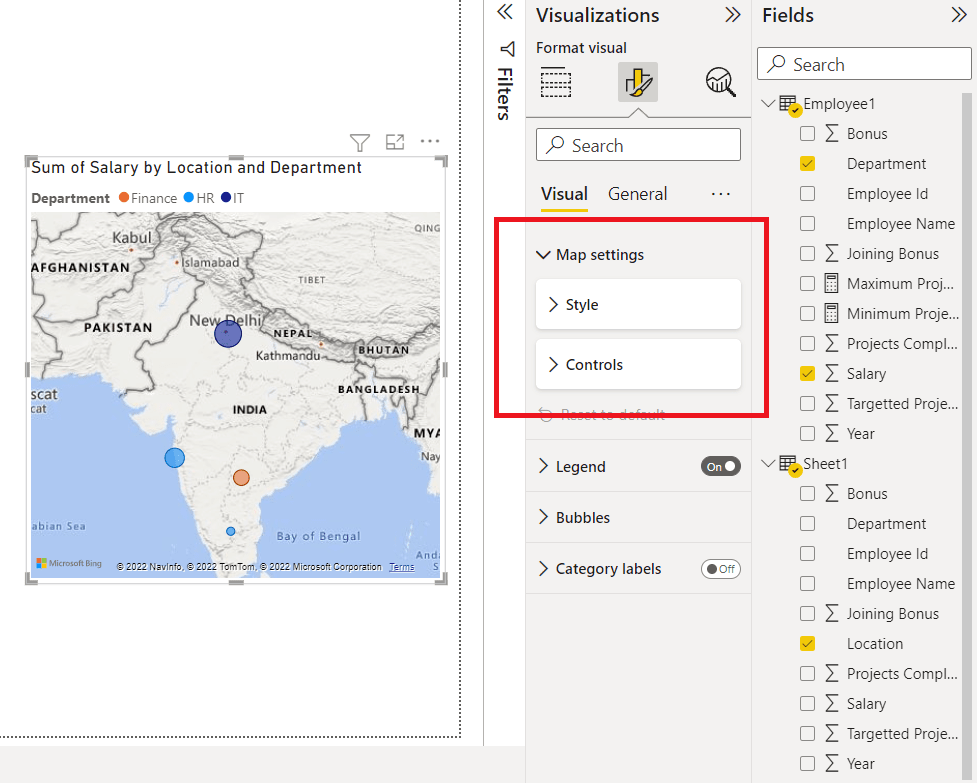Uncheck the Sheet1 Location checkbox
The width and height of the screenshot is (977, 783).
[x=808, y=643]
